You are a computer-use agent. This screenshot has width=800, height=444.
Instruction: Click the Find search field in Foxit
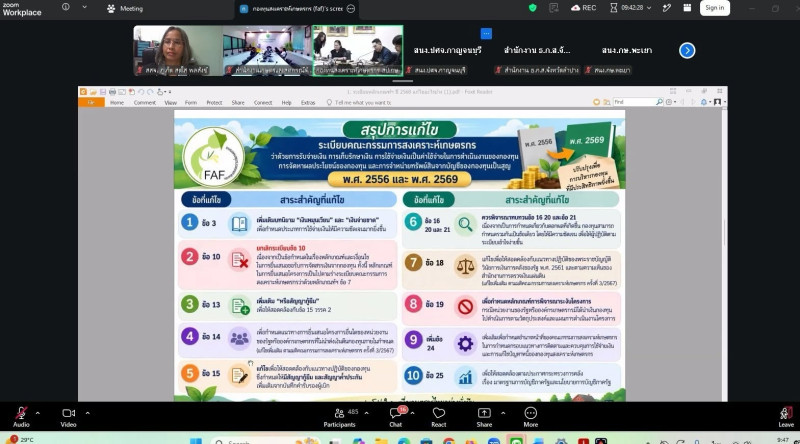(x=634, y=102)
